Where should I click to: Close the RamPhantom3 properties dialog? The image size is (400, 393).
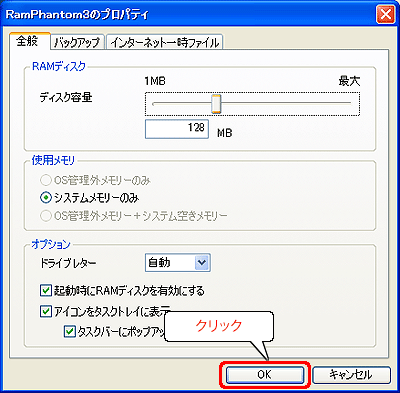pos(385,15)
